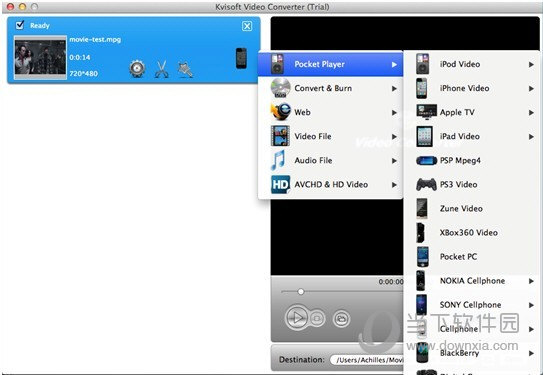Open Convert & Burn menu entry
The image size is (543, 375).
(331, 88)
